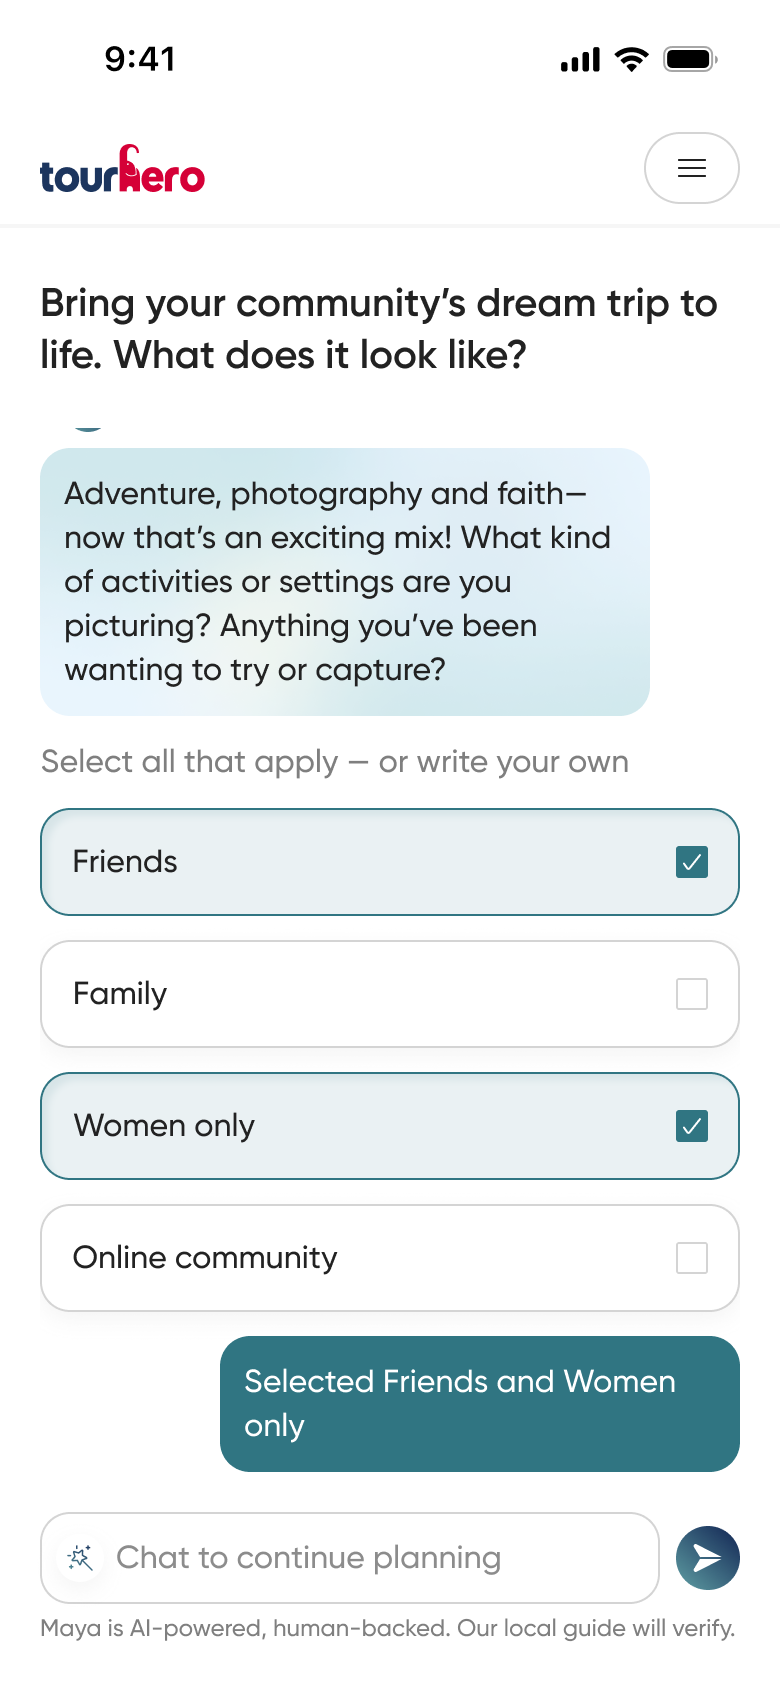Click Maya's Adventure, photography and faith message
Screen dimensions: 780x1692
click(345, 582)
